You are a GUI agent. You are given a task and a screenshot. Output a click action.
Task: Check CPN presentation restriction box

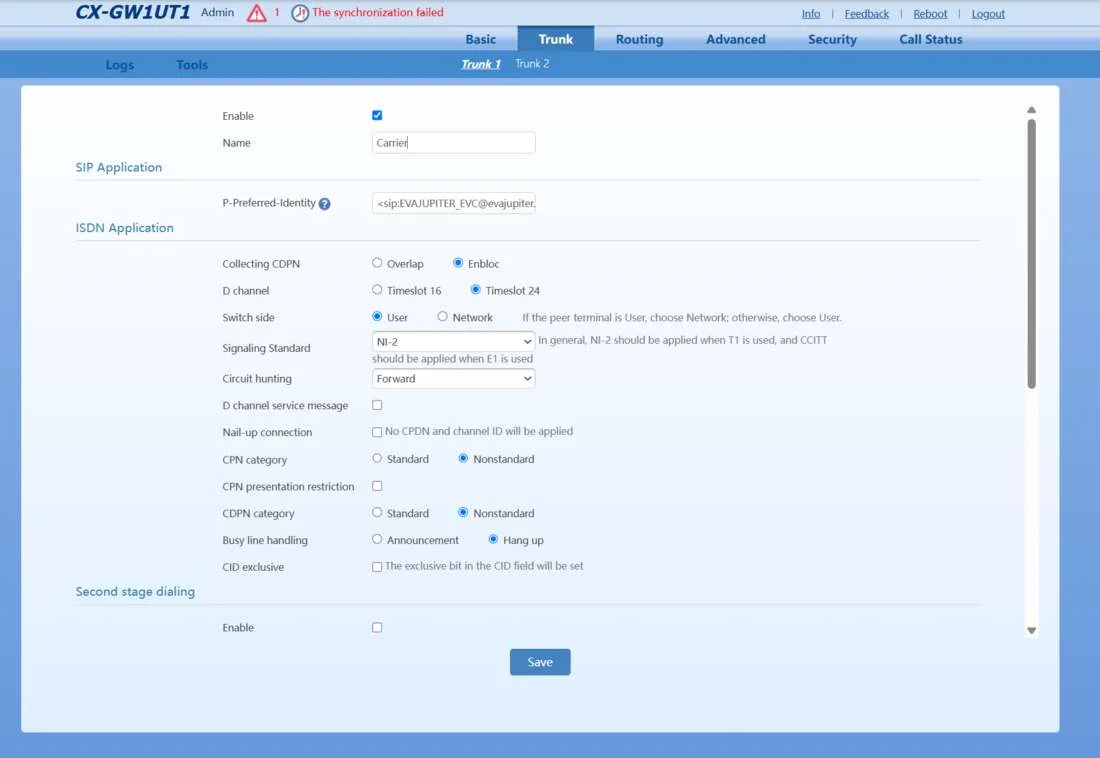(377, 486)
